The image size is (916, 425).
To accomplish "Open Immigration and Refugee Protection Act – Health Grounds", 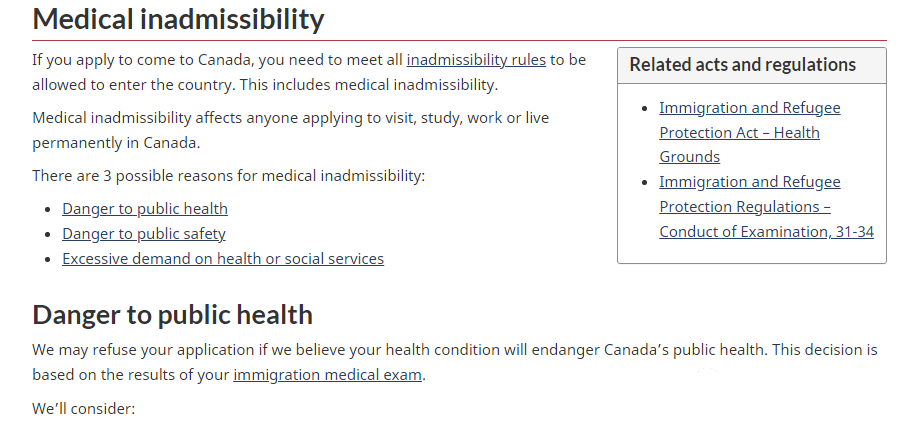I will (x=750, y=133).
